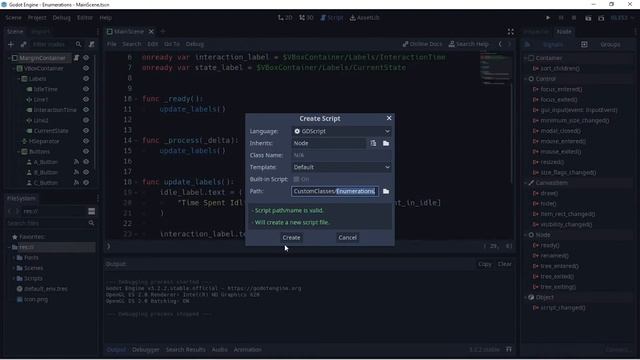The height and width of the screenshot is (360, 640).
Task: Open the AssetLib workspace
Action: (364, 18)
